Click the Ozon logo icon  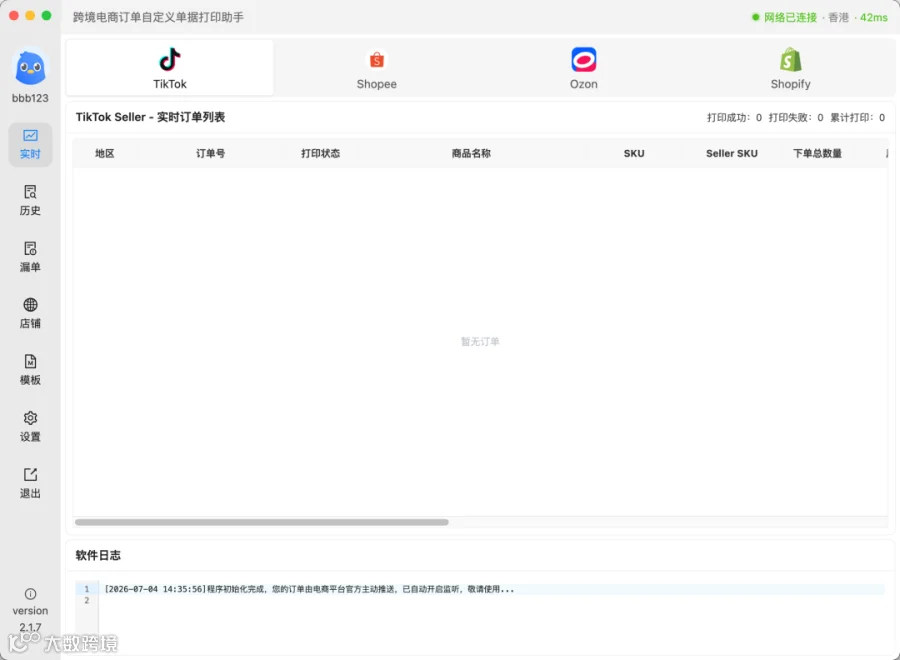click(584, 60)
